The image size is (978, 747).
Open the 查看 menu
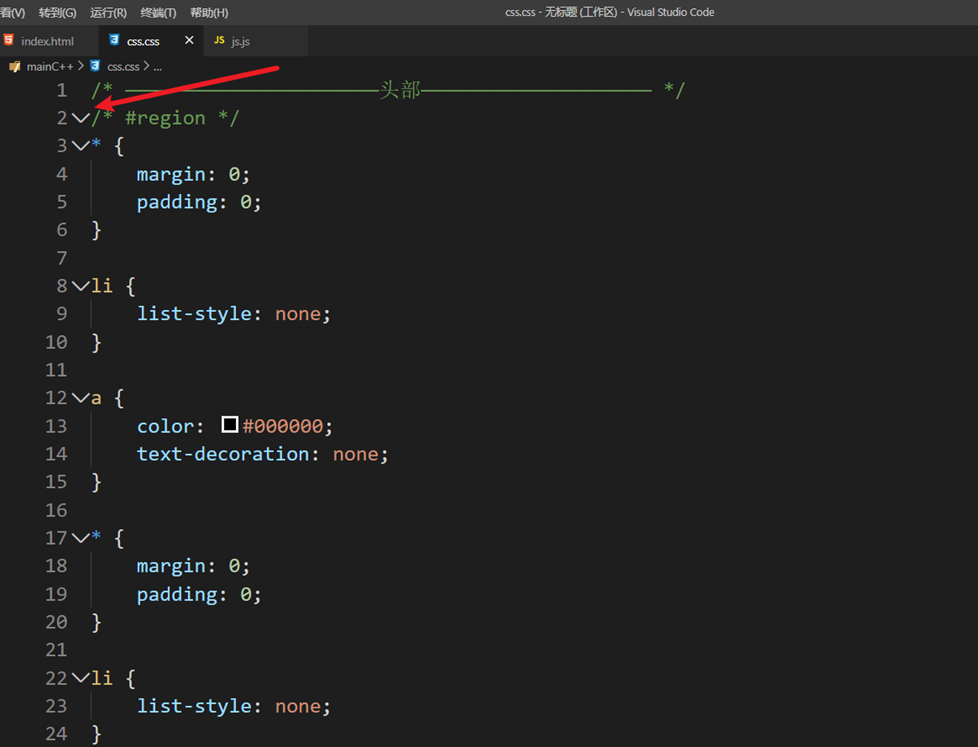point(12,11)
